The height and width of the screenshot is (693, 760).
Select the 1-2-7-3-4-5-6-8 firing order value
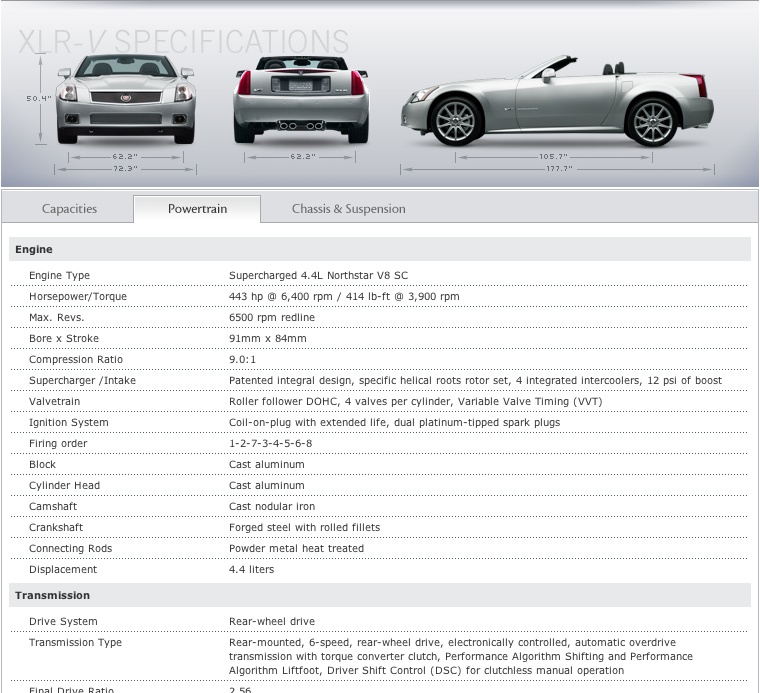[x=270, y=443]
